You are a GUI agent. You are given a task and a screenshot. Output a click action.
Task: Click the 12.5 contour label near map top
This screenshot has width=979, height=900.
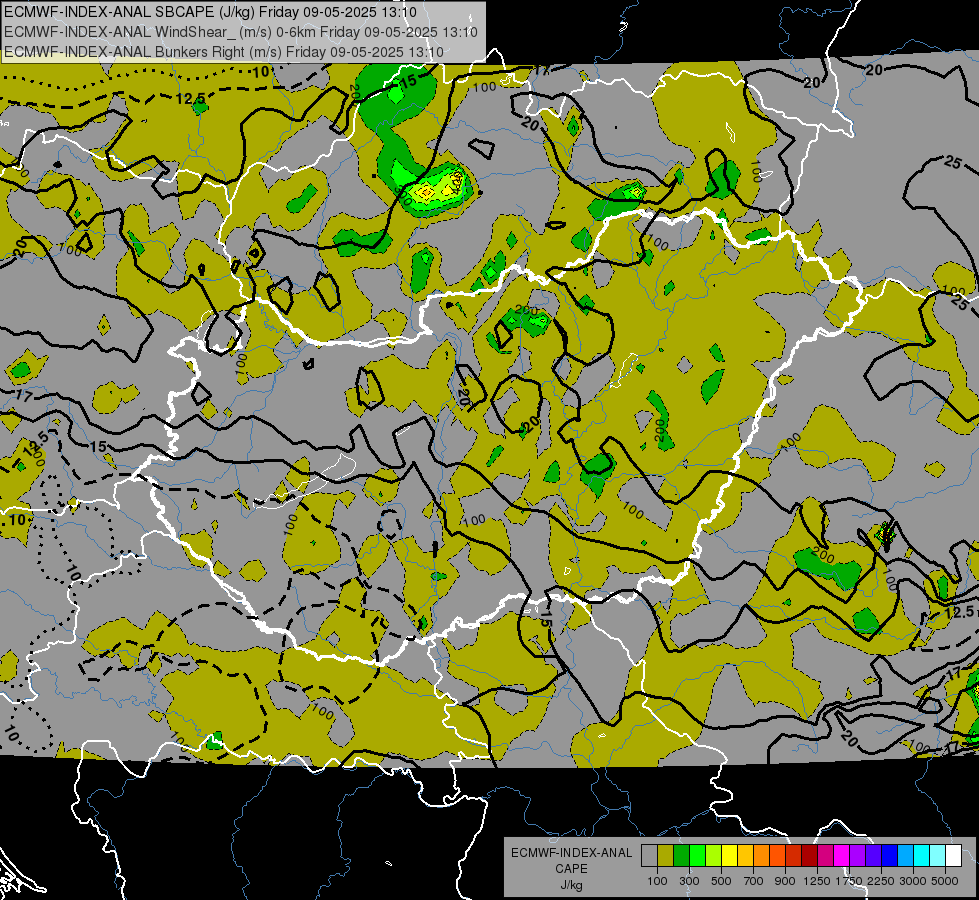pos(190,99)
